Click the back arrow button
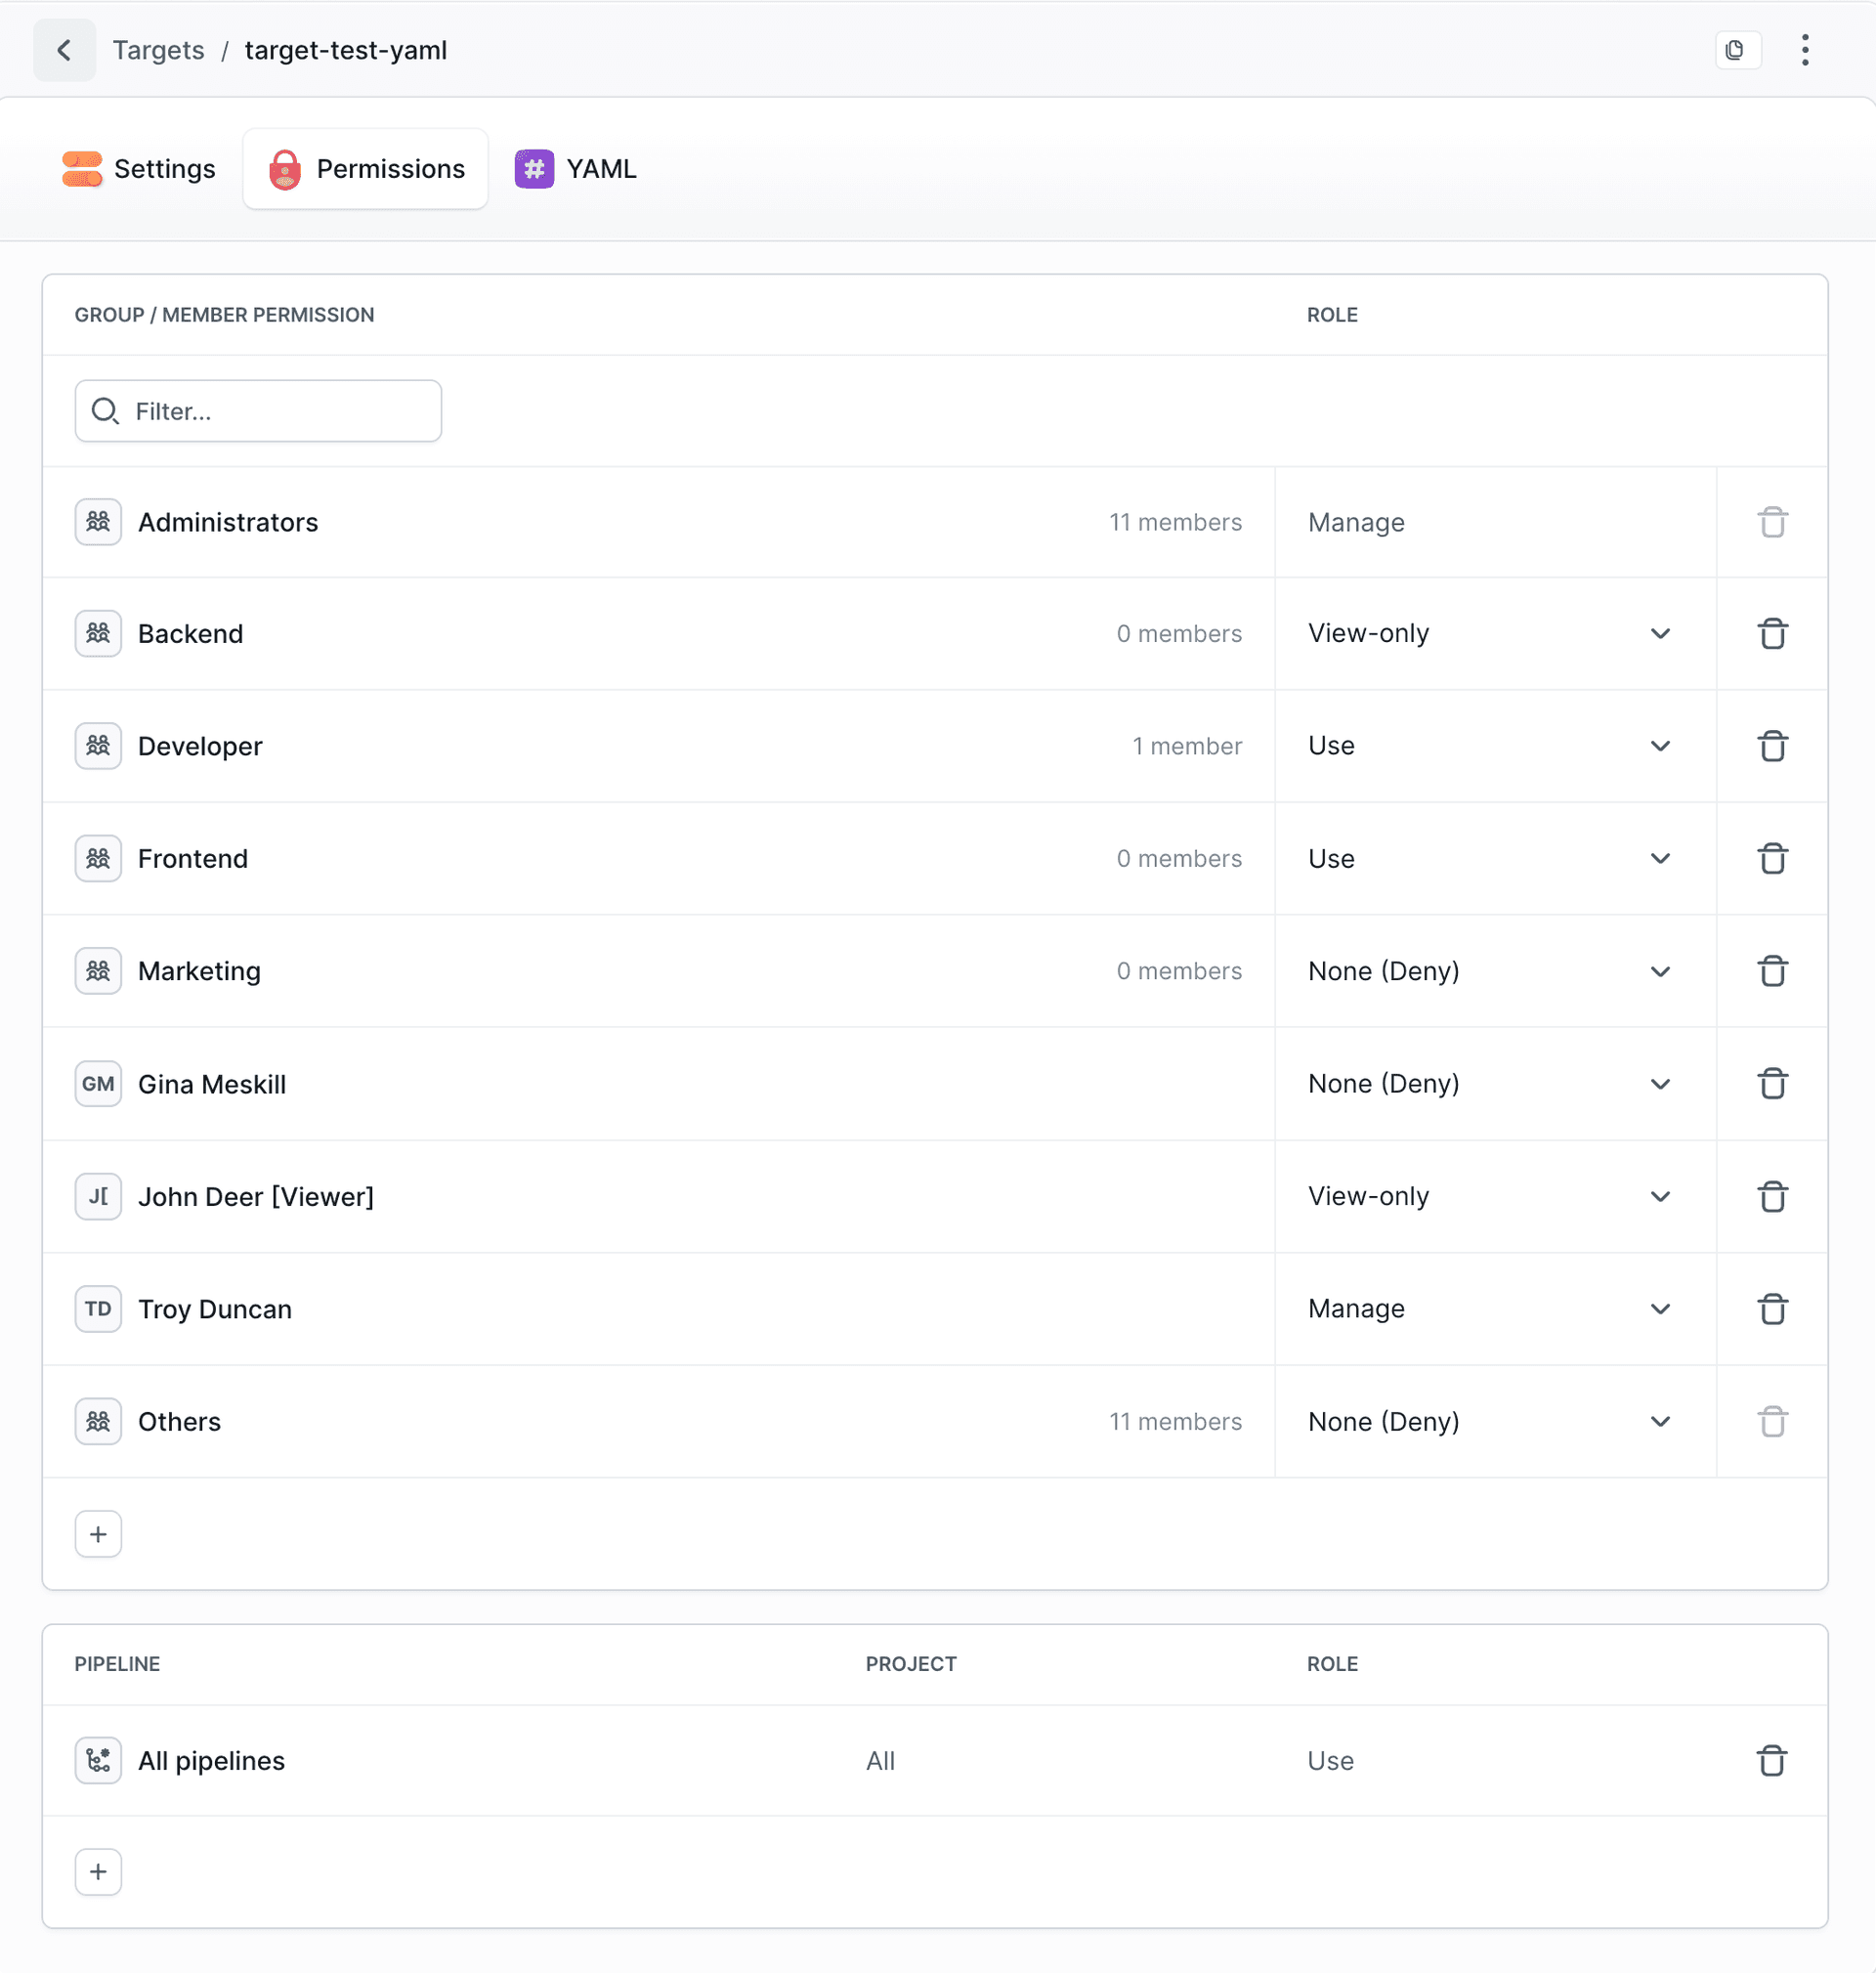 point(64,50)
